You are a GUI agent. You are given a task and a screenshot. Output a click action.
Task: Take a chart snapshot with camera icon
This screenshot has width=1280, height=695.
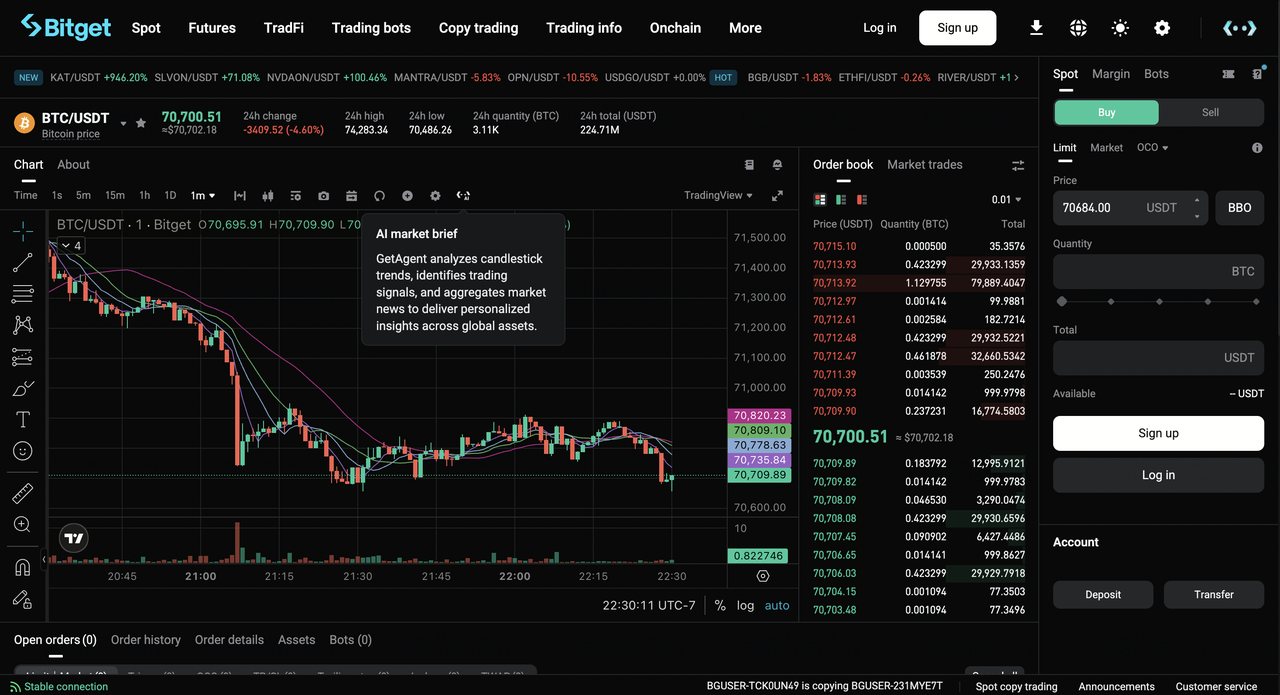323,196
